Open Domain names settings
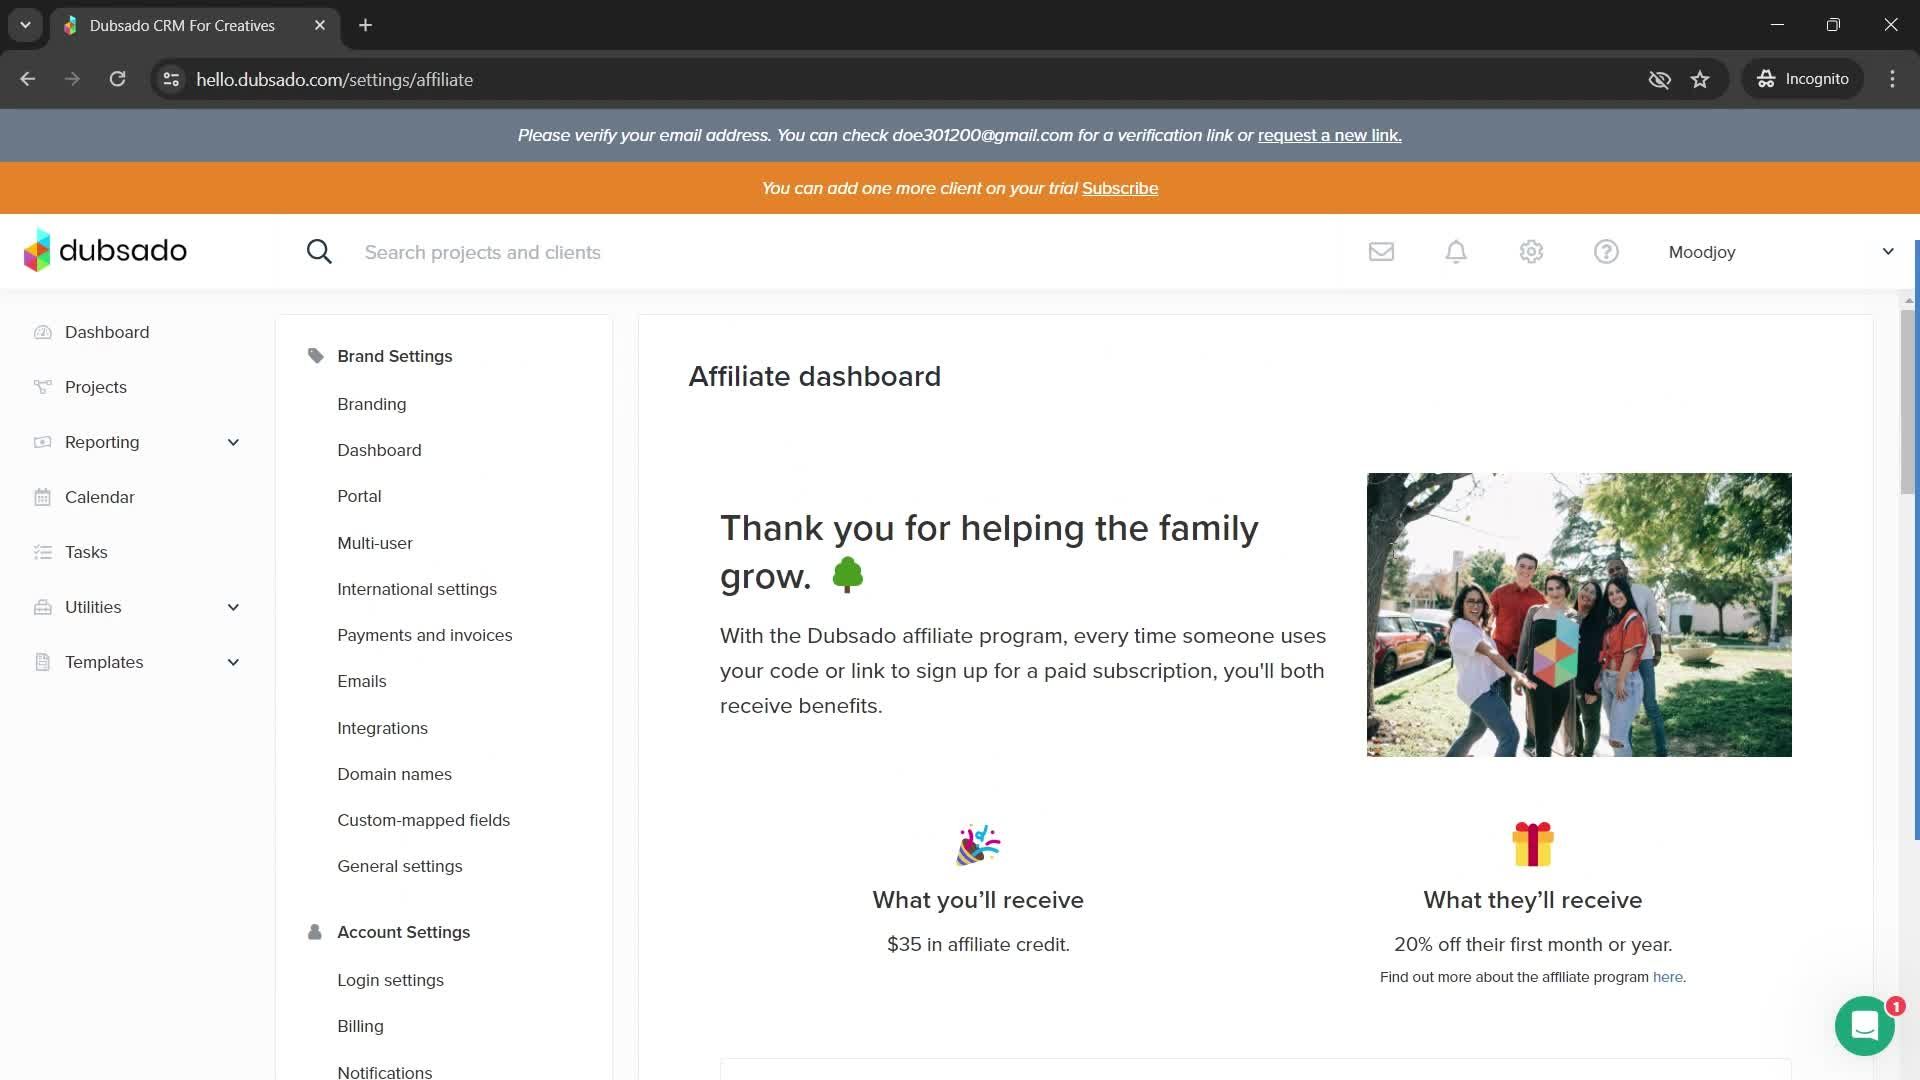 [395, 774]
